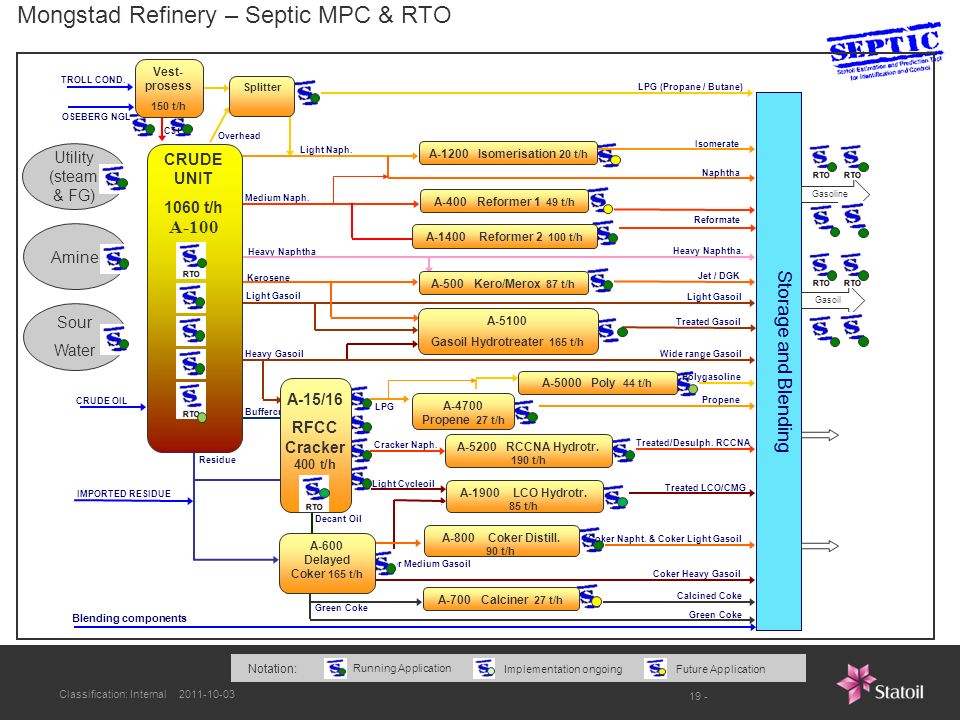Select the A-4700 Propene box
Screen dimensions: 960x720
463,412
